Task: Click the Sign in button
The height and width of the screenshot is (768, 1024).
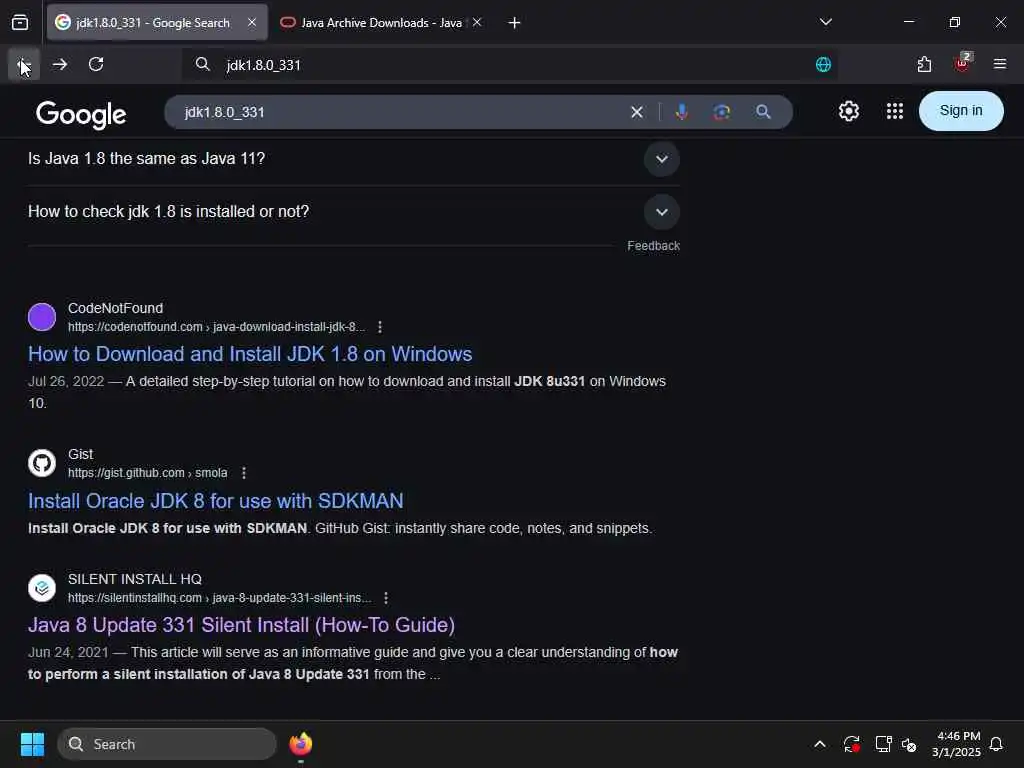Action: 961,111
